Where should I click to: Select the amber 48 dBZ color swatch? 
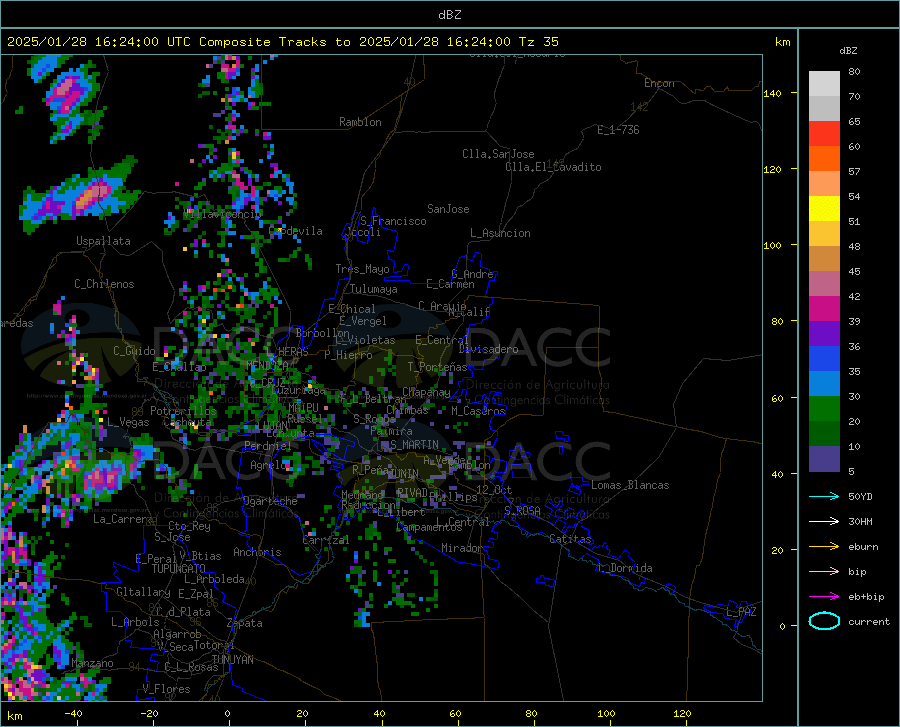824,234
